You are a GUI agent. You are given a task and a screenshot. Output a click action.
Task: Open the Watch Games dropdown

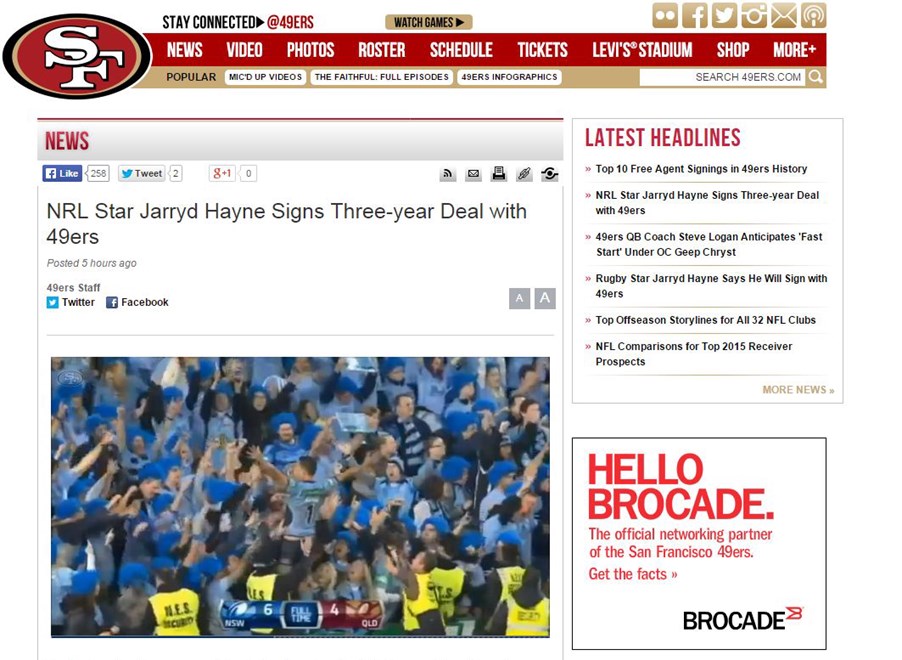pos(428,22)
